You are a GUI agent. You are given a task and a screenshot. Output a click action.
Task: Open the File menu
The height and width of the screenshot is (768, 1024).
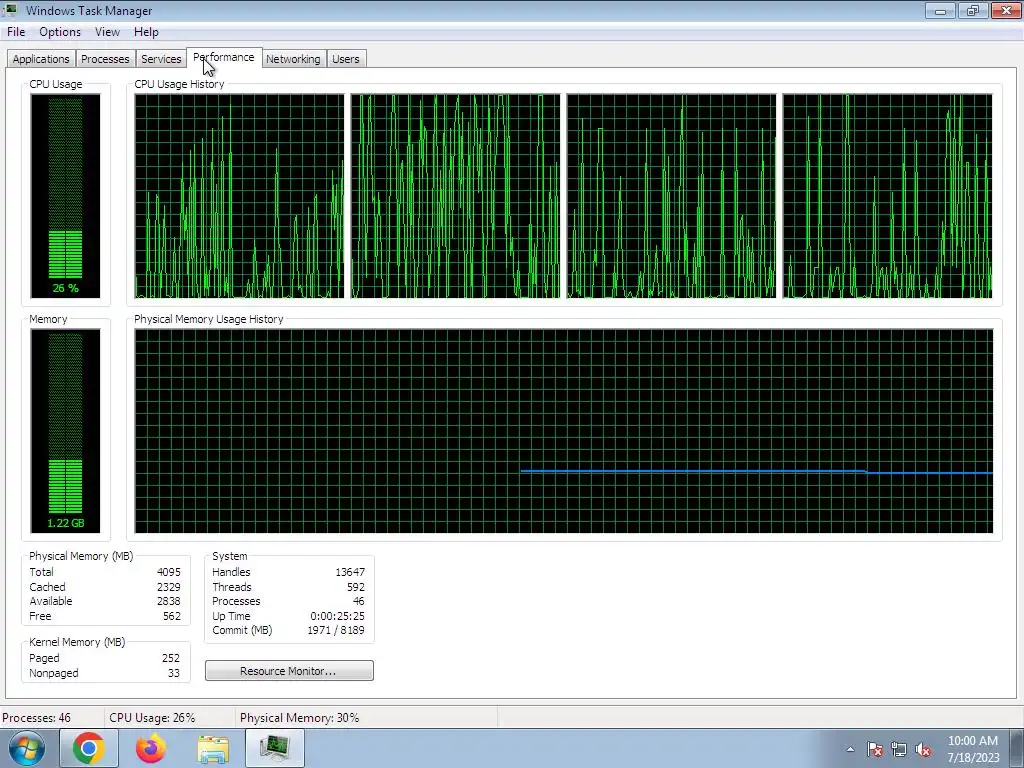pyautogui.click(x=16, y=32)
